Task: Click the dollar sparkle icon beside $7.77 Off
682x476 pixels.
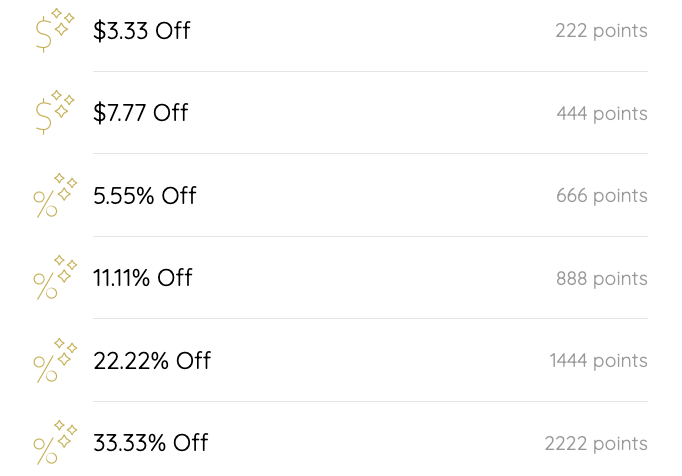Action: (55, 112)
